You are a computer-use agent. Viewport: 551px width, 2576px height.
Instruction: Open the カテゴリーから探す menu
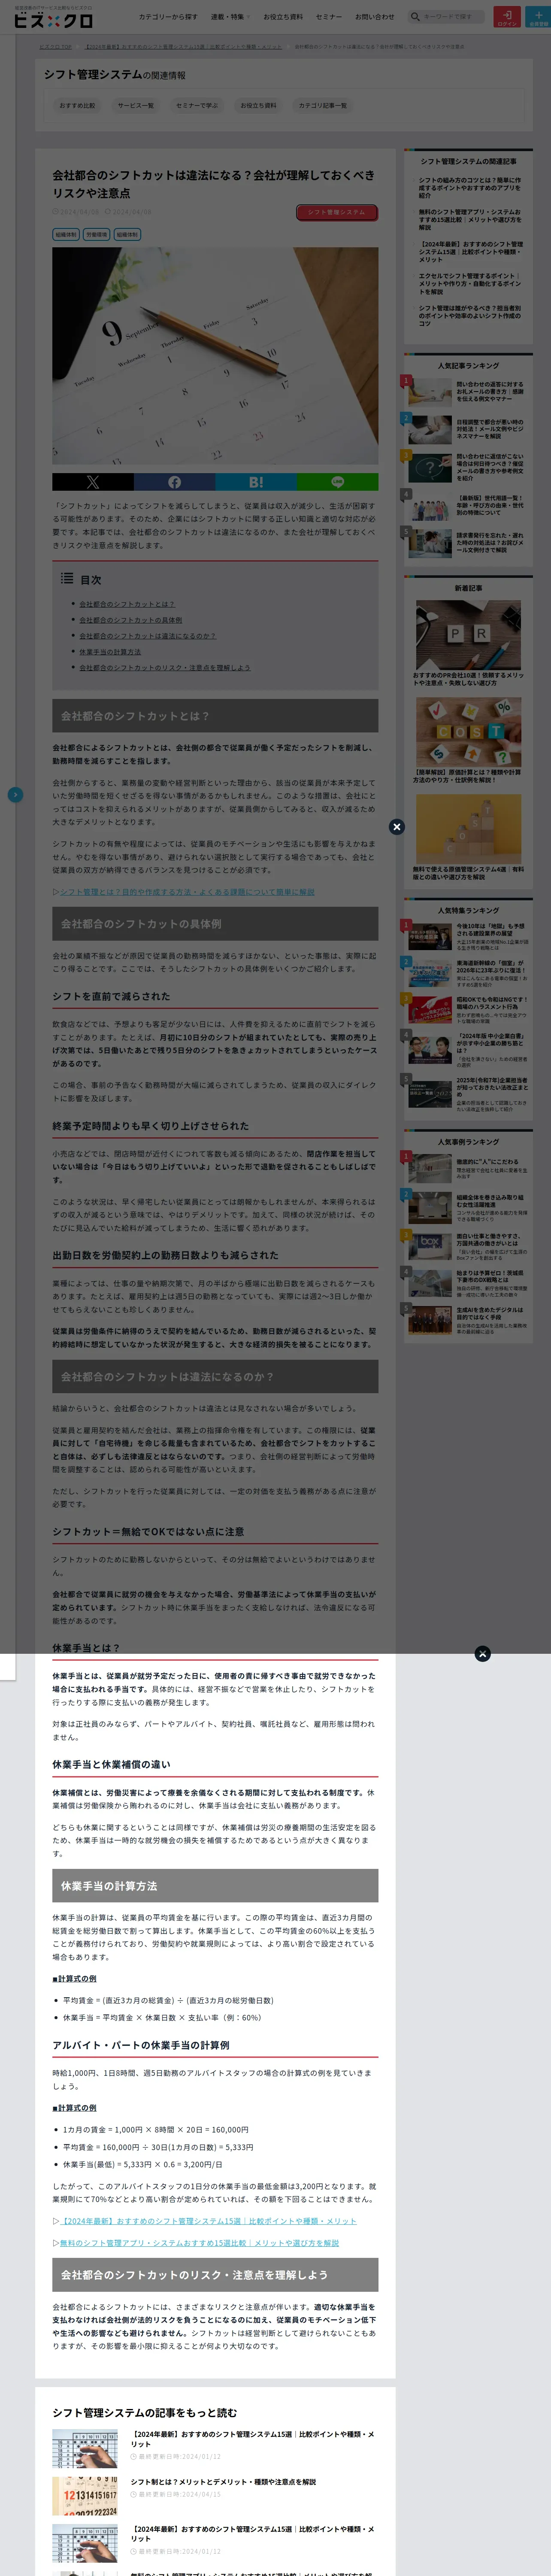pyautogui.click(x=167, y=17)
